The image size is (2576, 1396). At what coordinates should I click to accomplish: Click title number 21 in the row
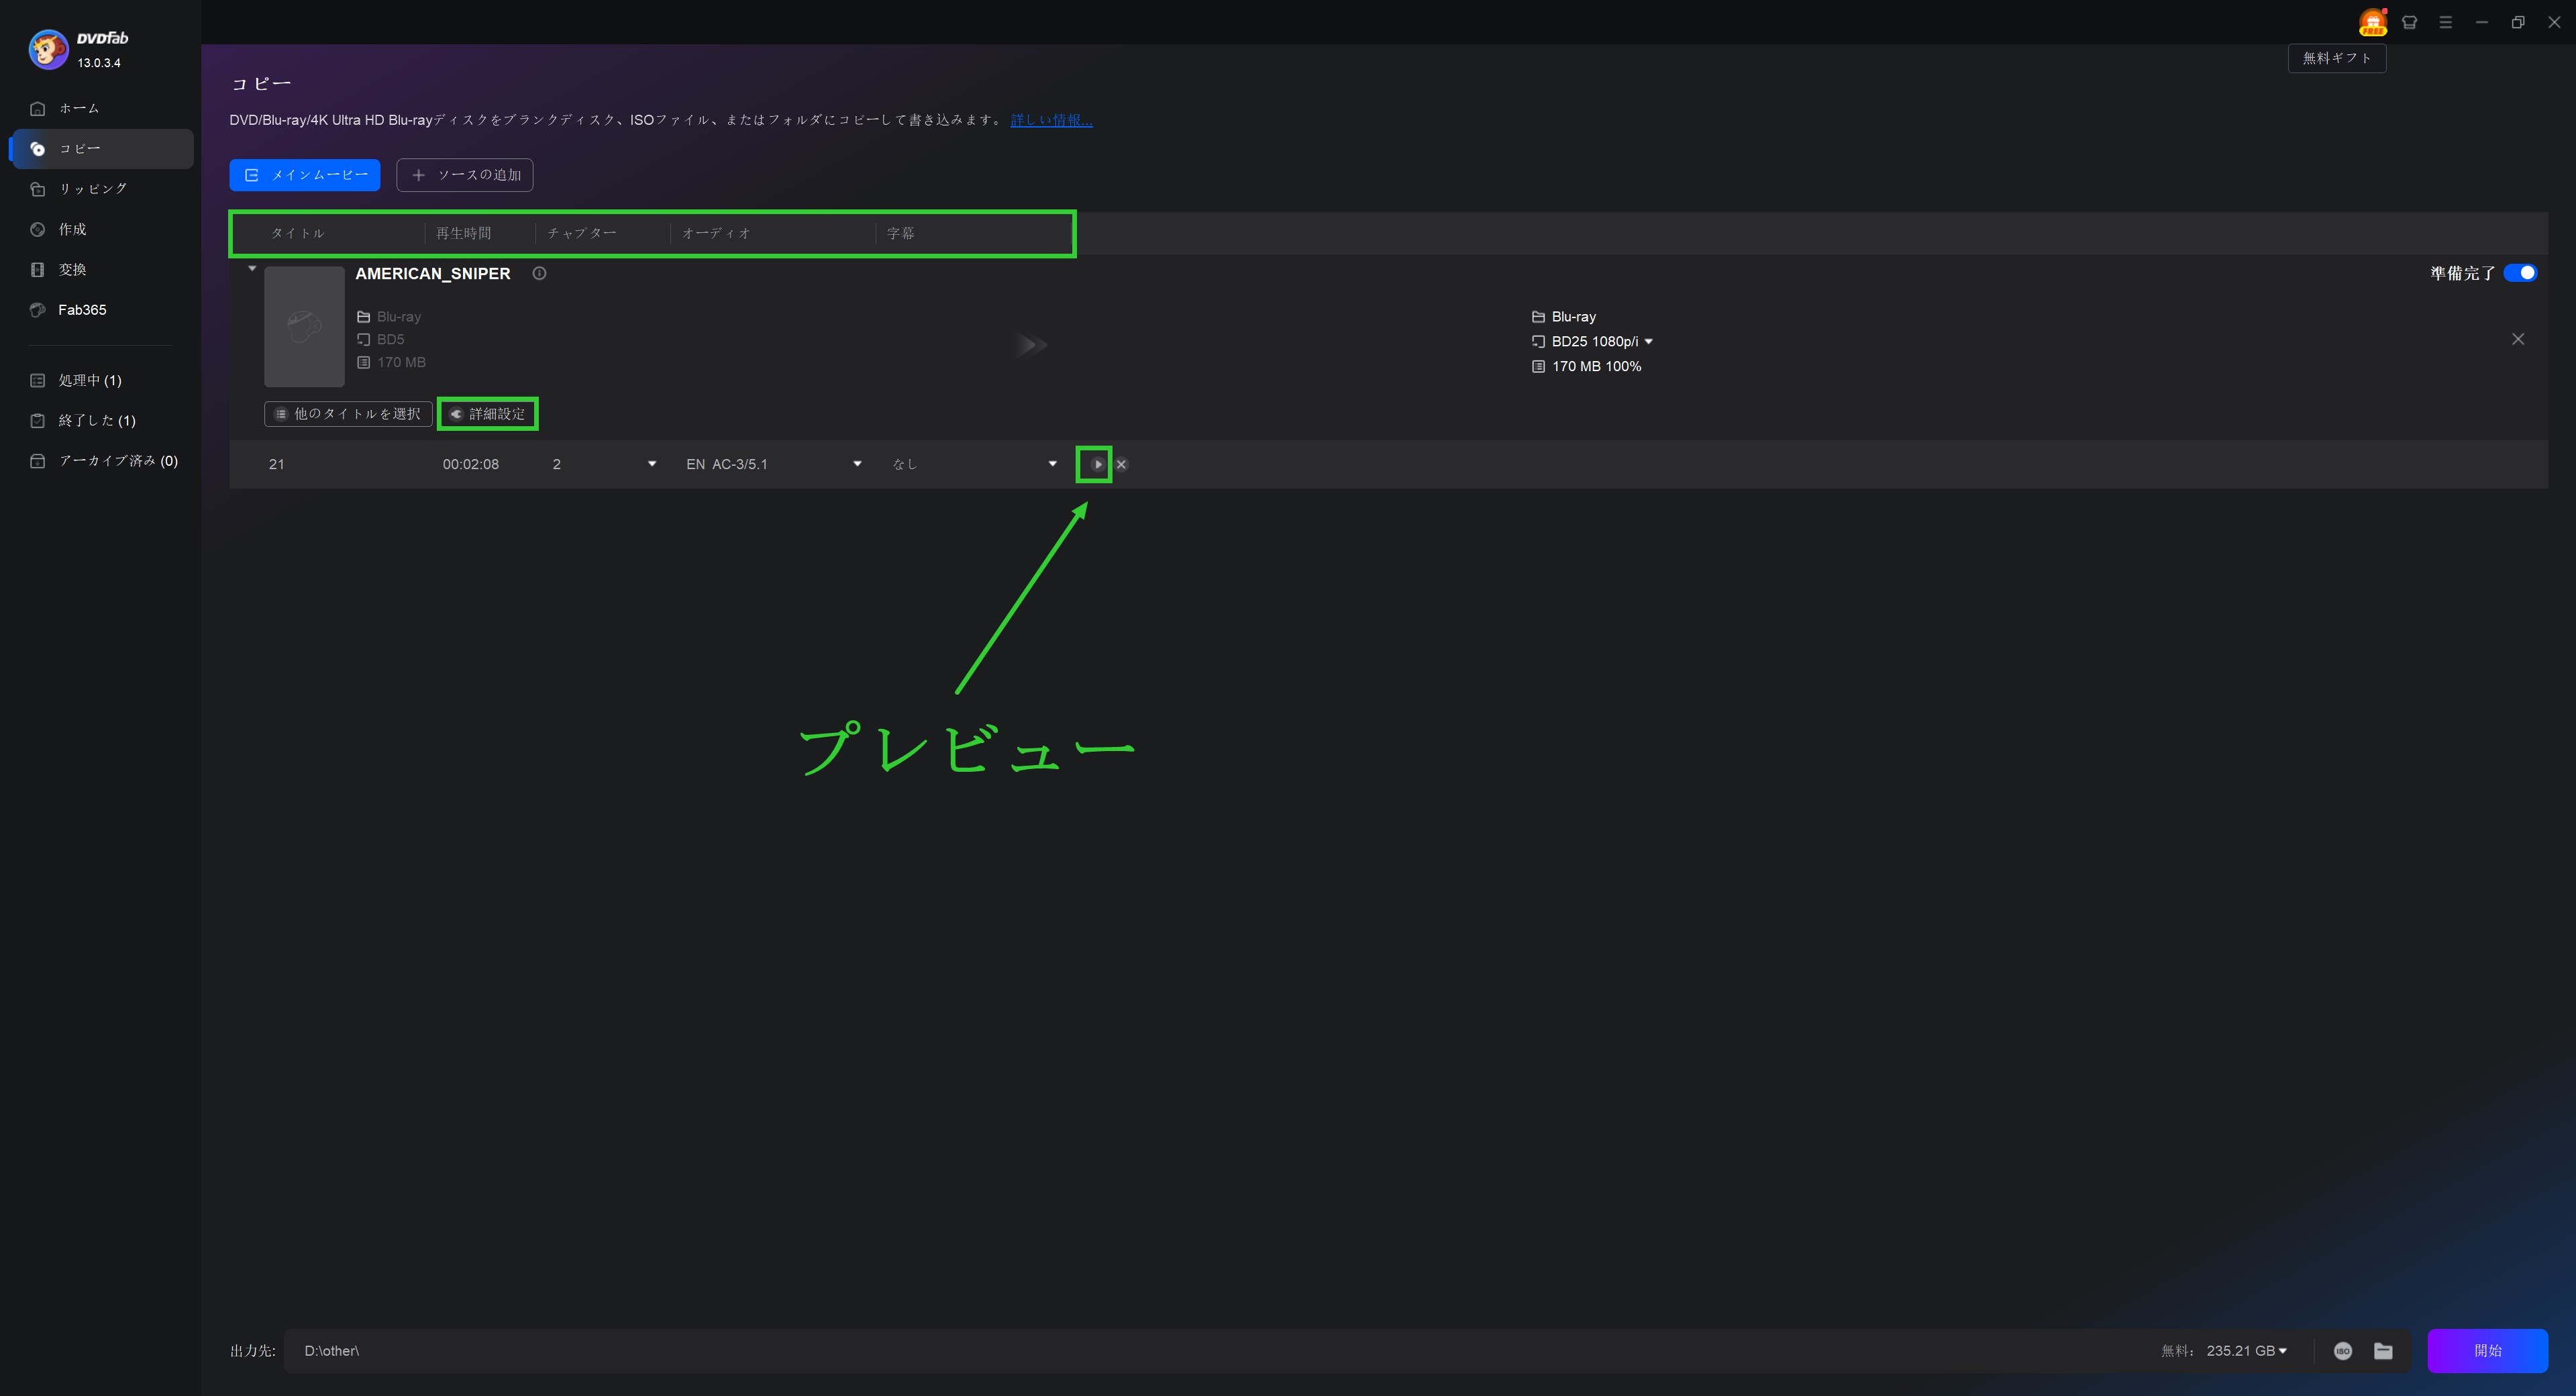click(x=276, y=464)
